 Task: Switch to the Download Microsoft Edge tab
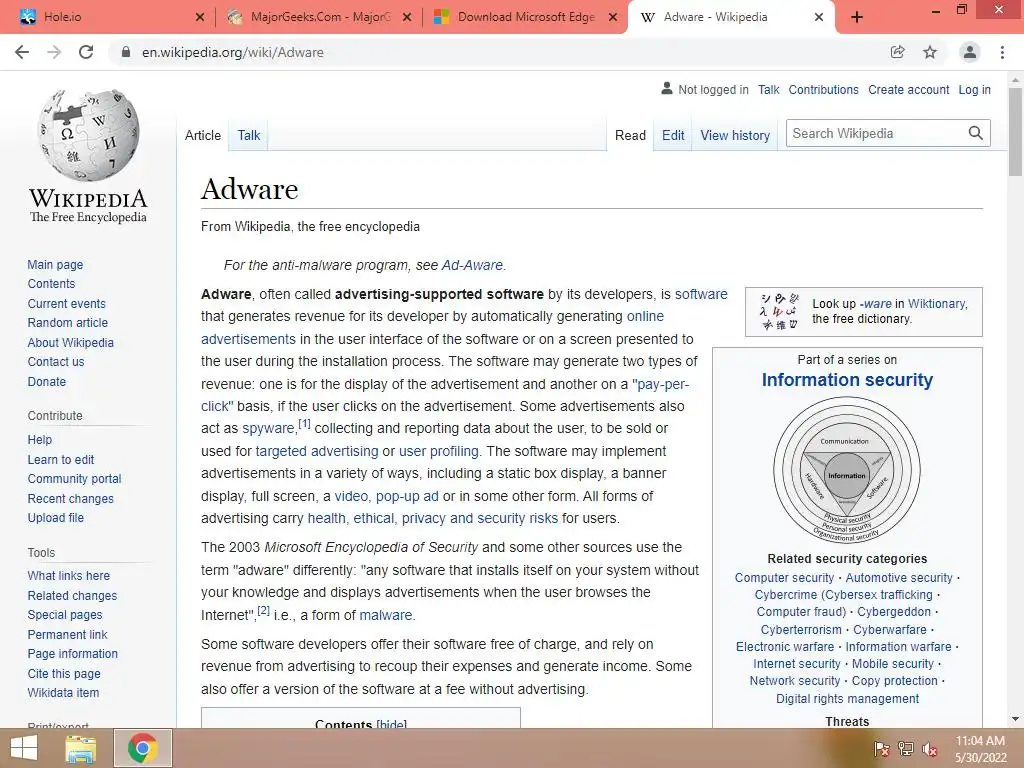coord(526,18)
